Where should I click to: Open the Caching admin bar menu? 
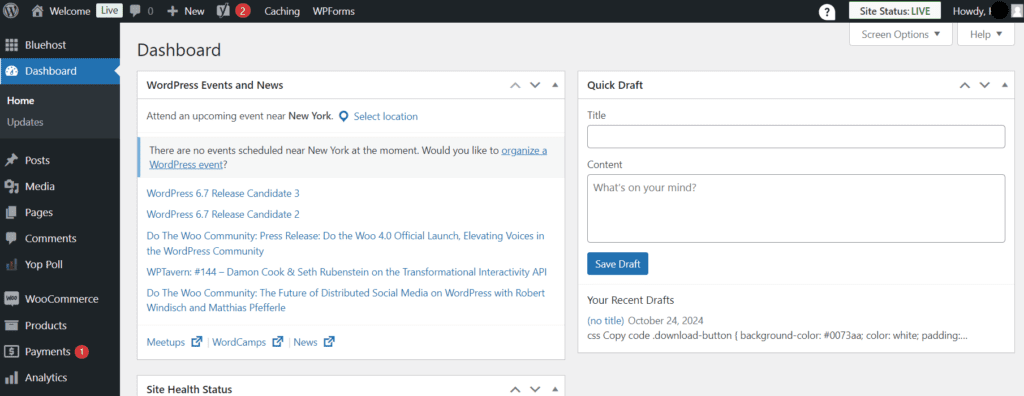point(282,11)
